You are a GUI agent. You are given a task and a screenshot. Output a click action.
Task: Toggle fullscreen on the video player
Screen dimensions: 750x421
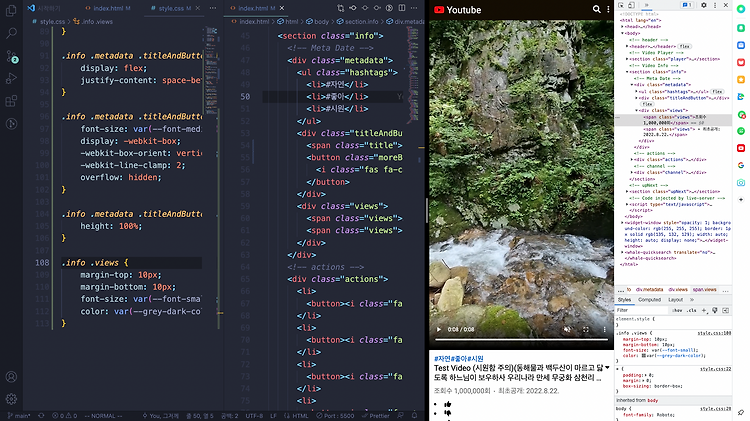coord(586,329)
